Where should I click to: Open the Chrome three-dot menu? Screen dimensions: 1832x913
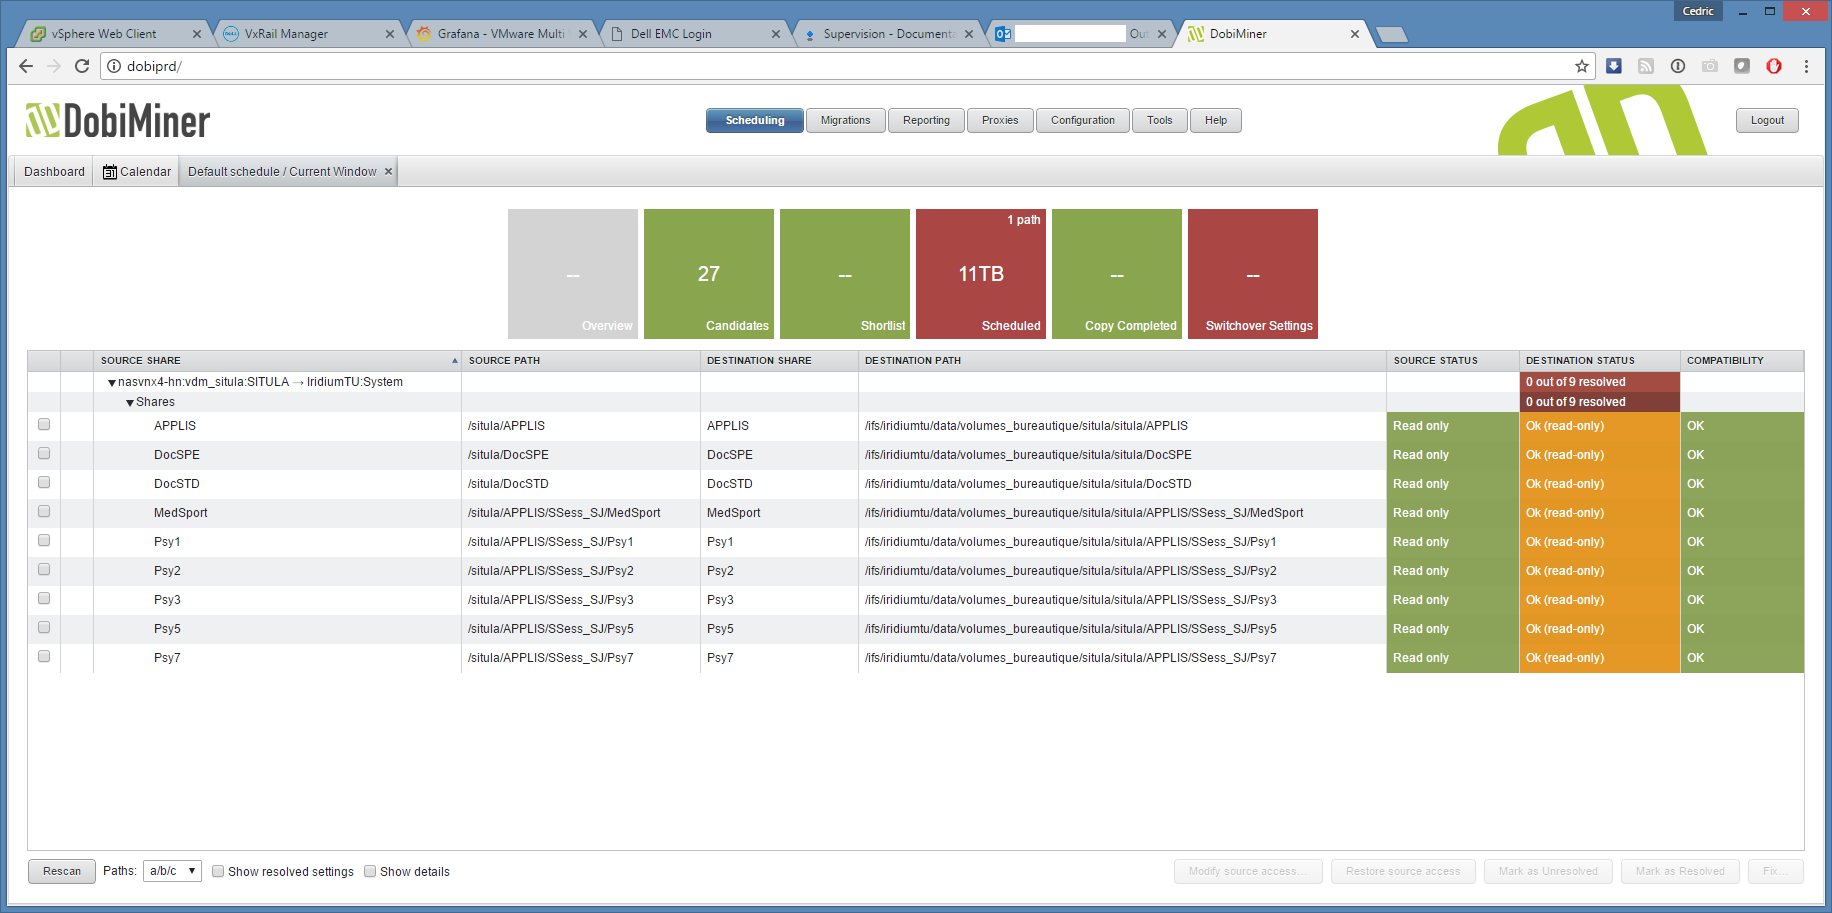tap(1805, 66)
